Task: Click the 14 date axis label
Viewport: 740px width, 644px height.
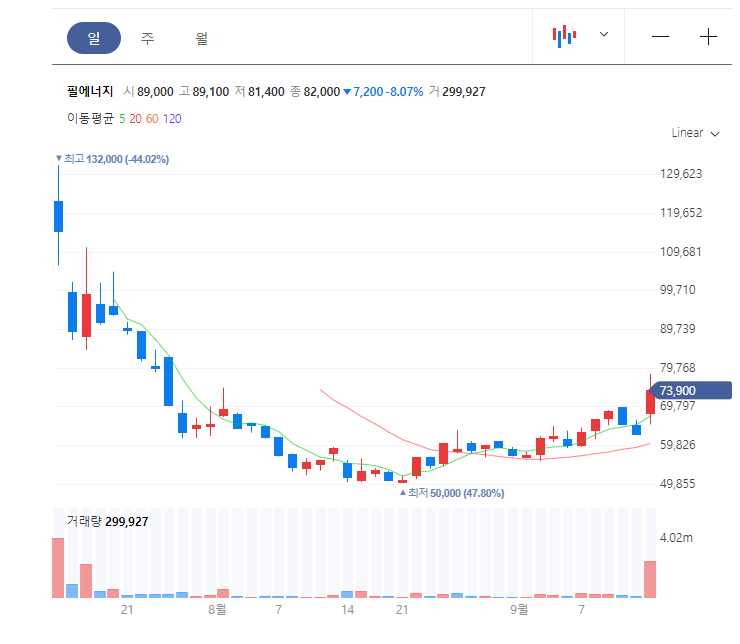Action: (347, 610)
